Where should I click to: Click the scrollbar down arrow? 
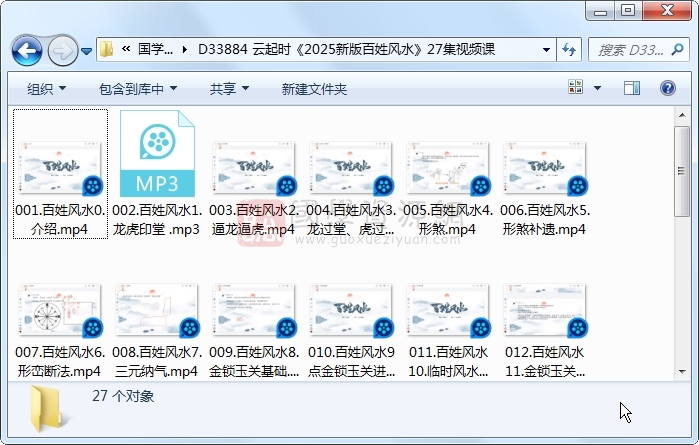coord(682,371)
